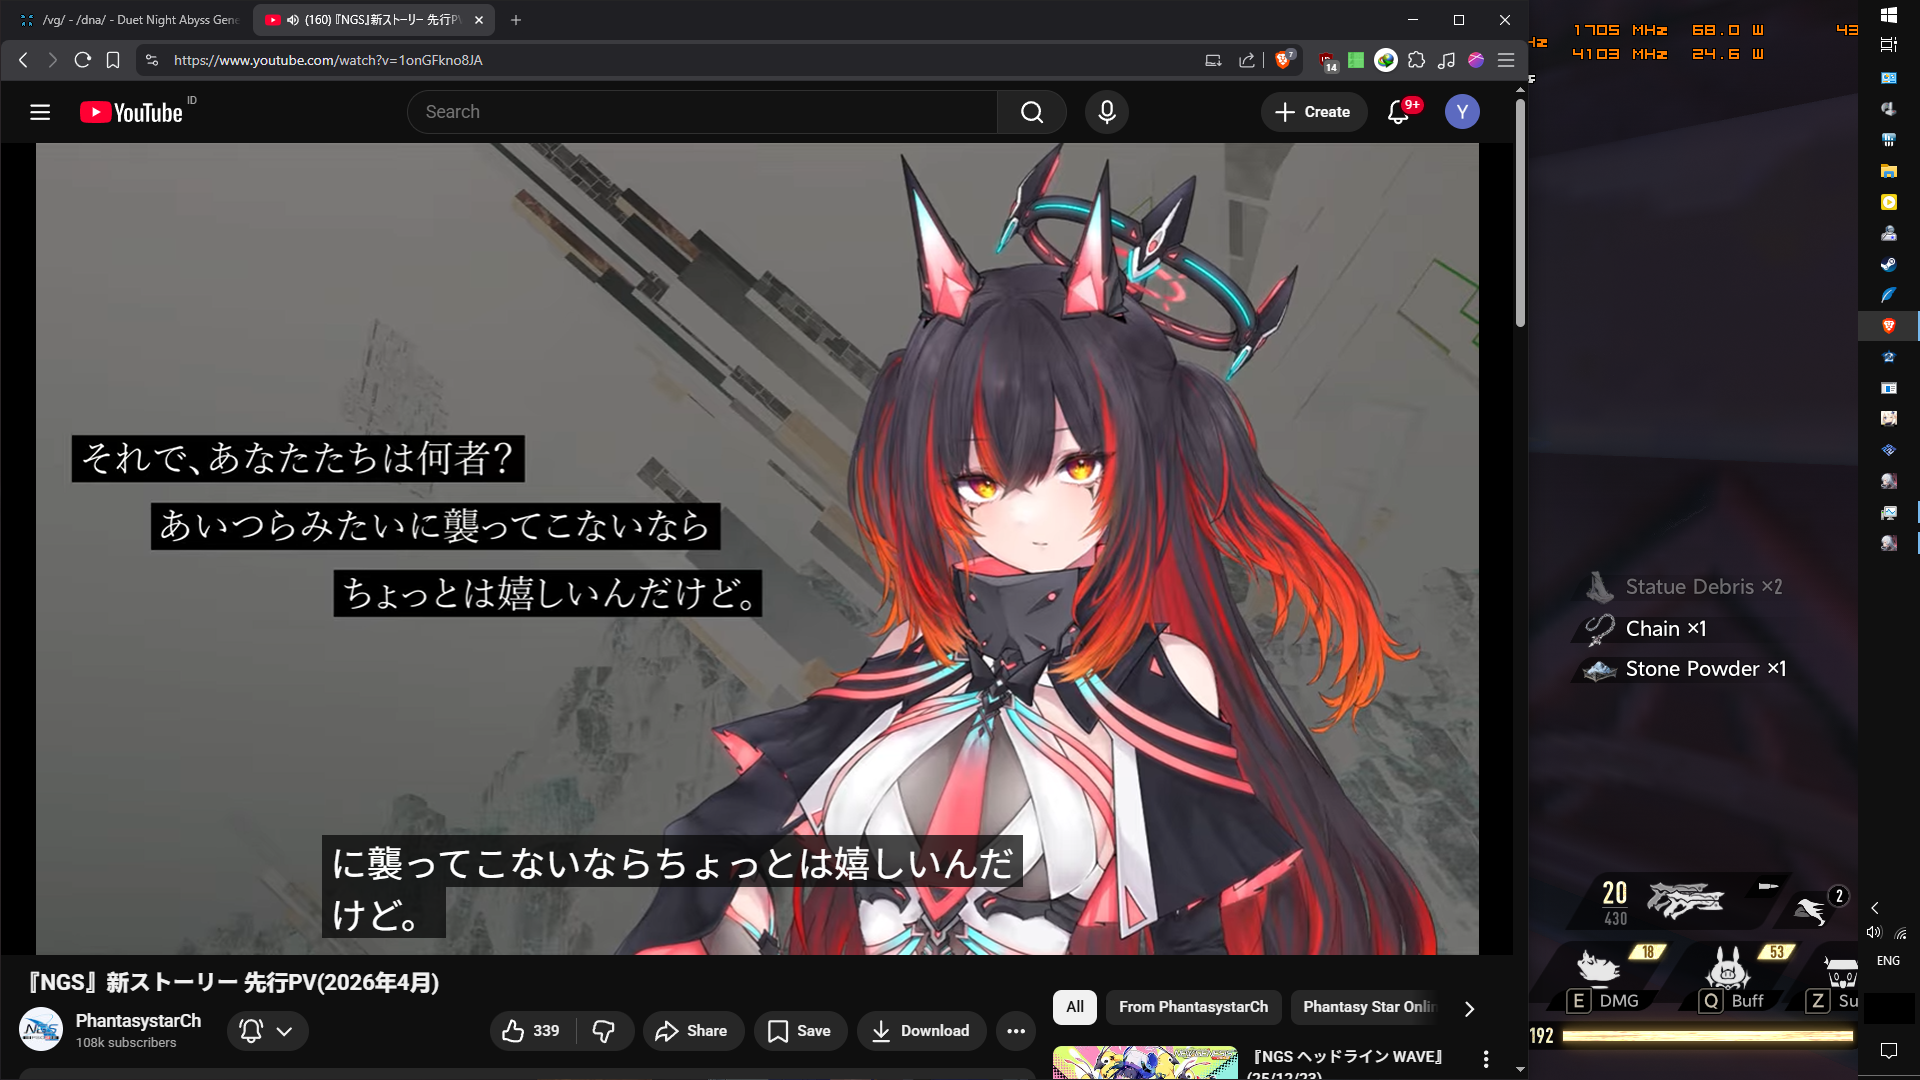Open more actions three-dot menu
The width and height of the screenshot is (1920, 1080).
tap(1016, 1031)
